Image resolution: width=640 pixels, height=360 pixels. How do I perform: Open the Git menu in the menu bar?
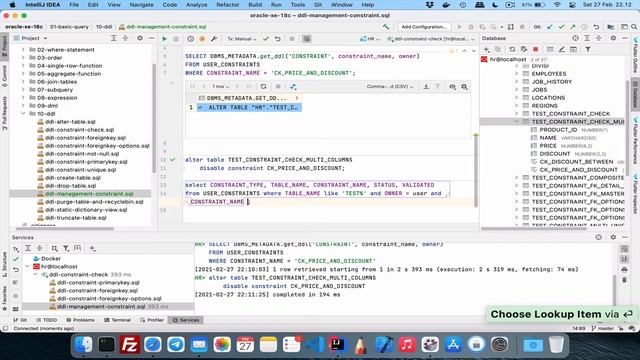(x=318, y=5)
